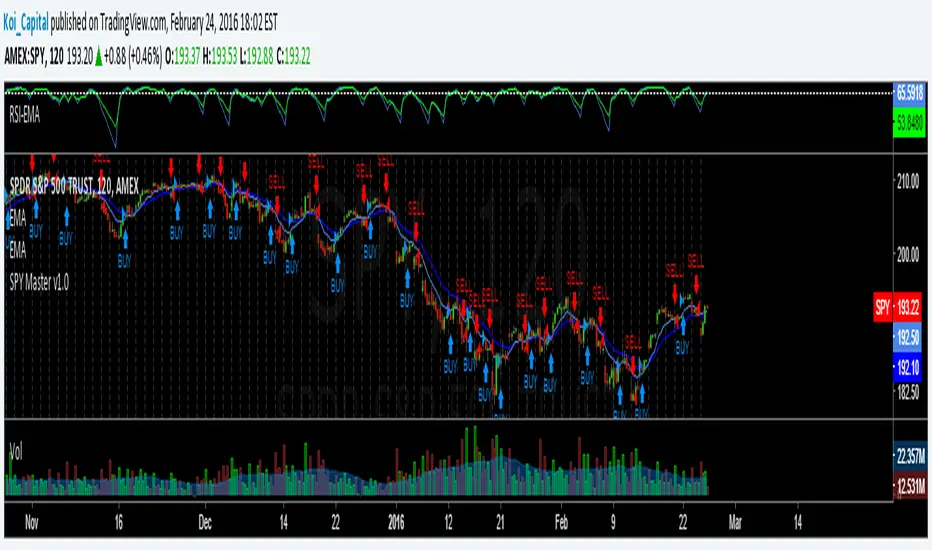932x550 pixels.
Task: Click the close value C:193.22
Action: pos(294,56)
